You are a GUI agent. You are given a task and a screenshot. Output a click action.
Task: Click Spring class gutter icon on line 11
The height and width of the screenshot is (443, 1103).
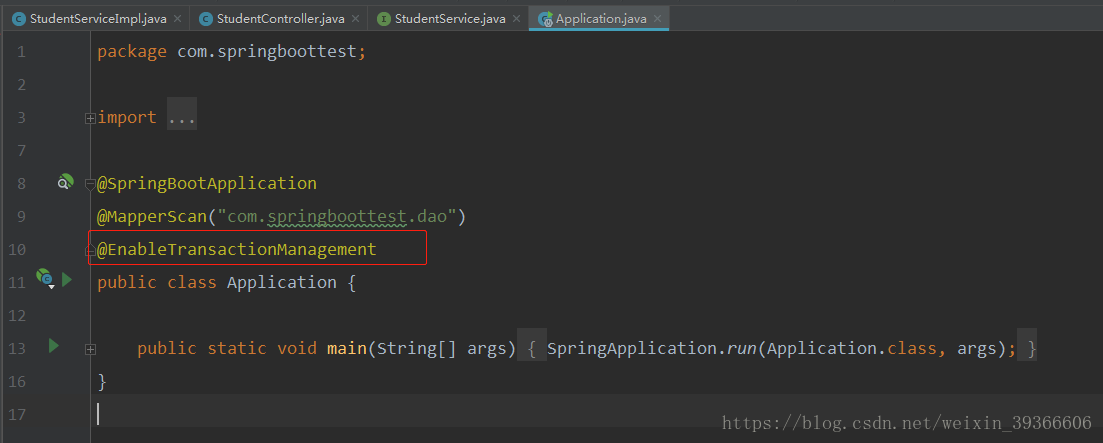pos(45,280)
